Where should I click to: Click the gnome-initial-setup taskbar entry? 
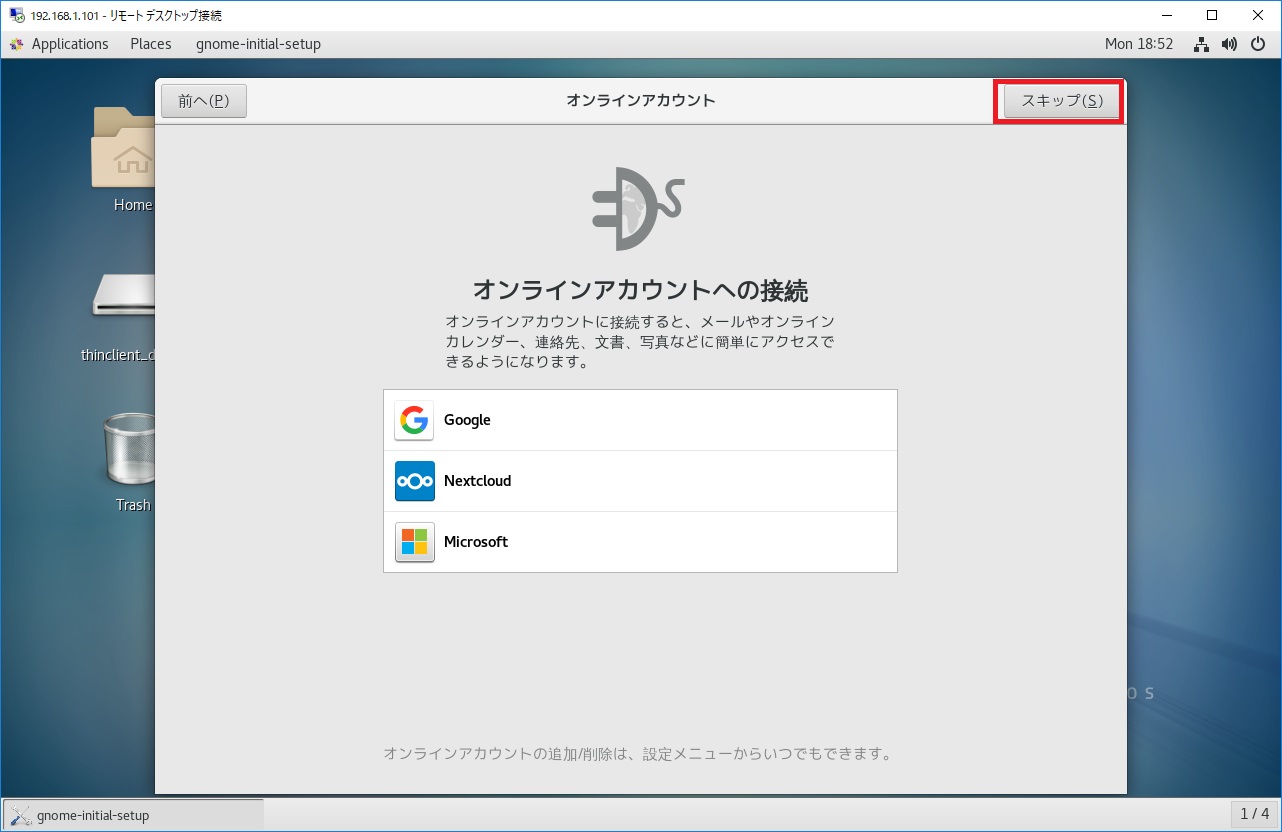(134, 815)
